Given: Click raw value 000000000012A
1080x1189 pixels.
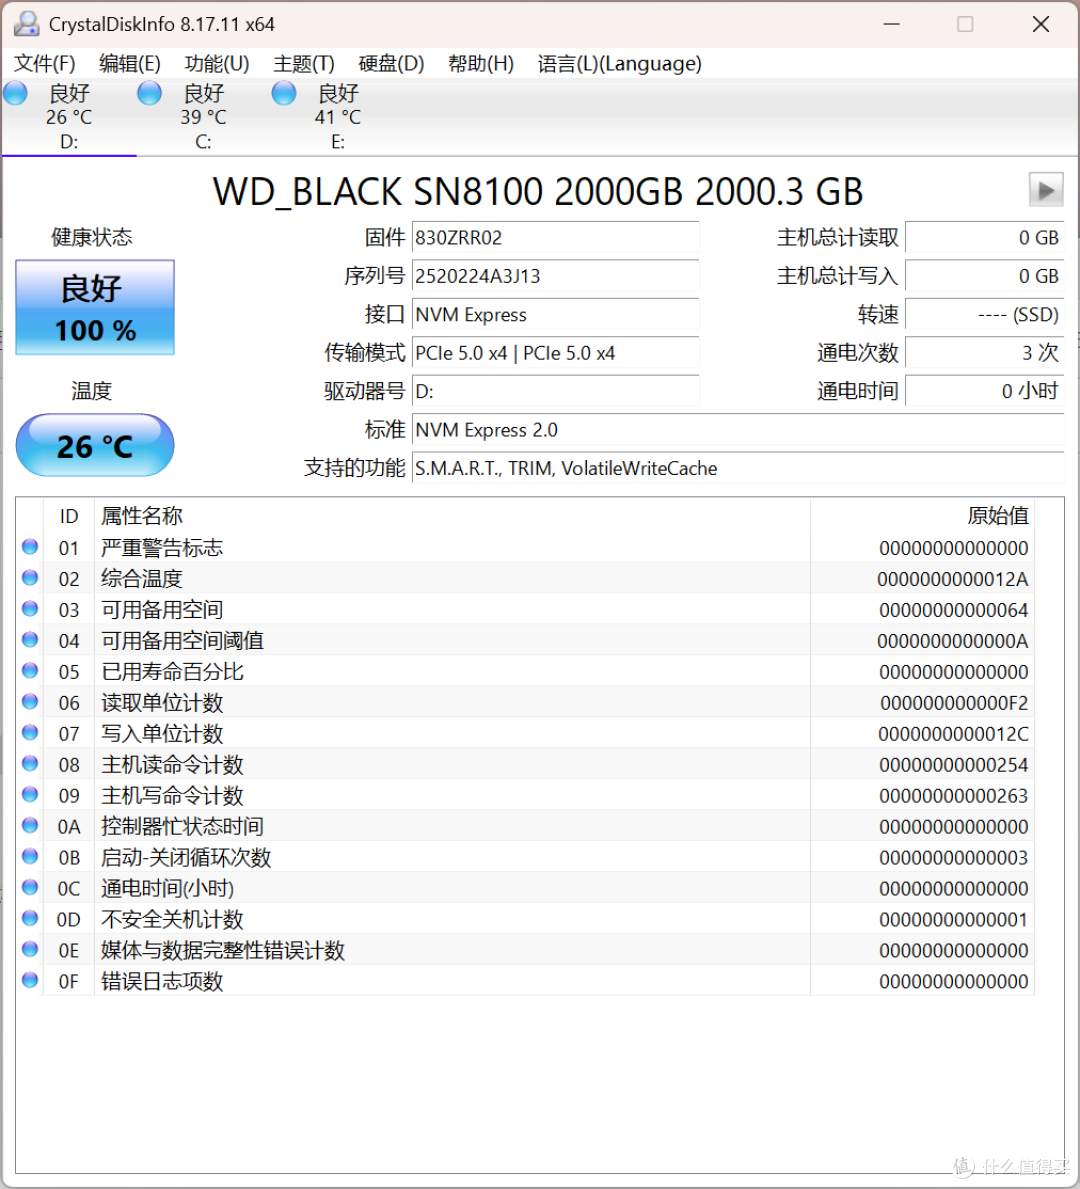Looking at the screenshot, I should click(x=953, y=579).
